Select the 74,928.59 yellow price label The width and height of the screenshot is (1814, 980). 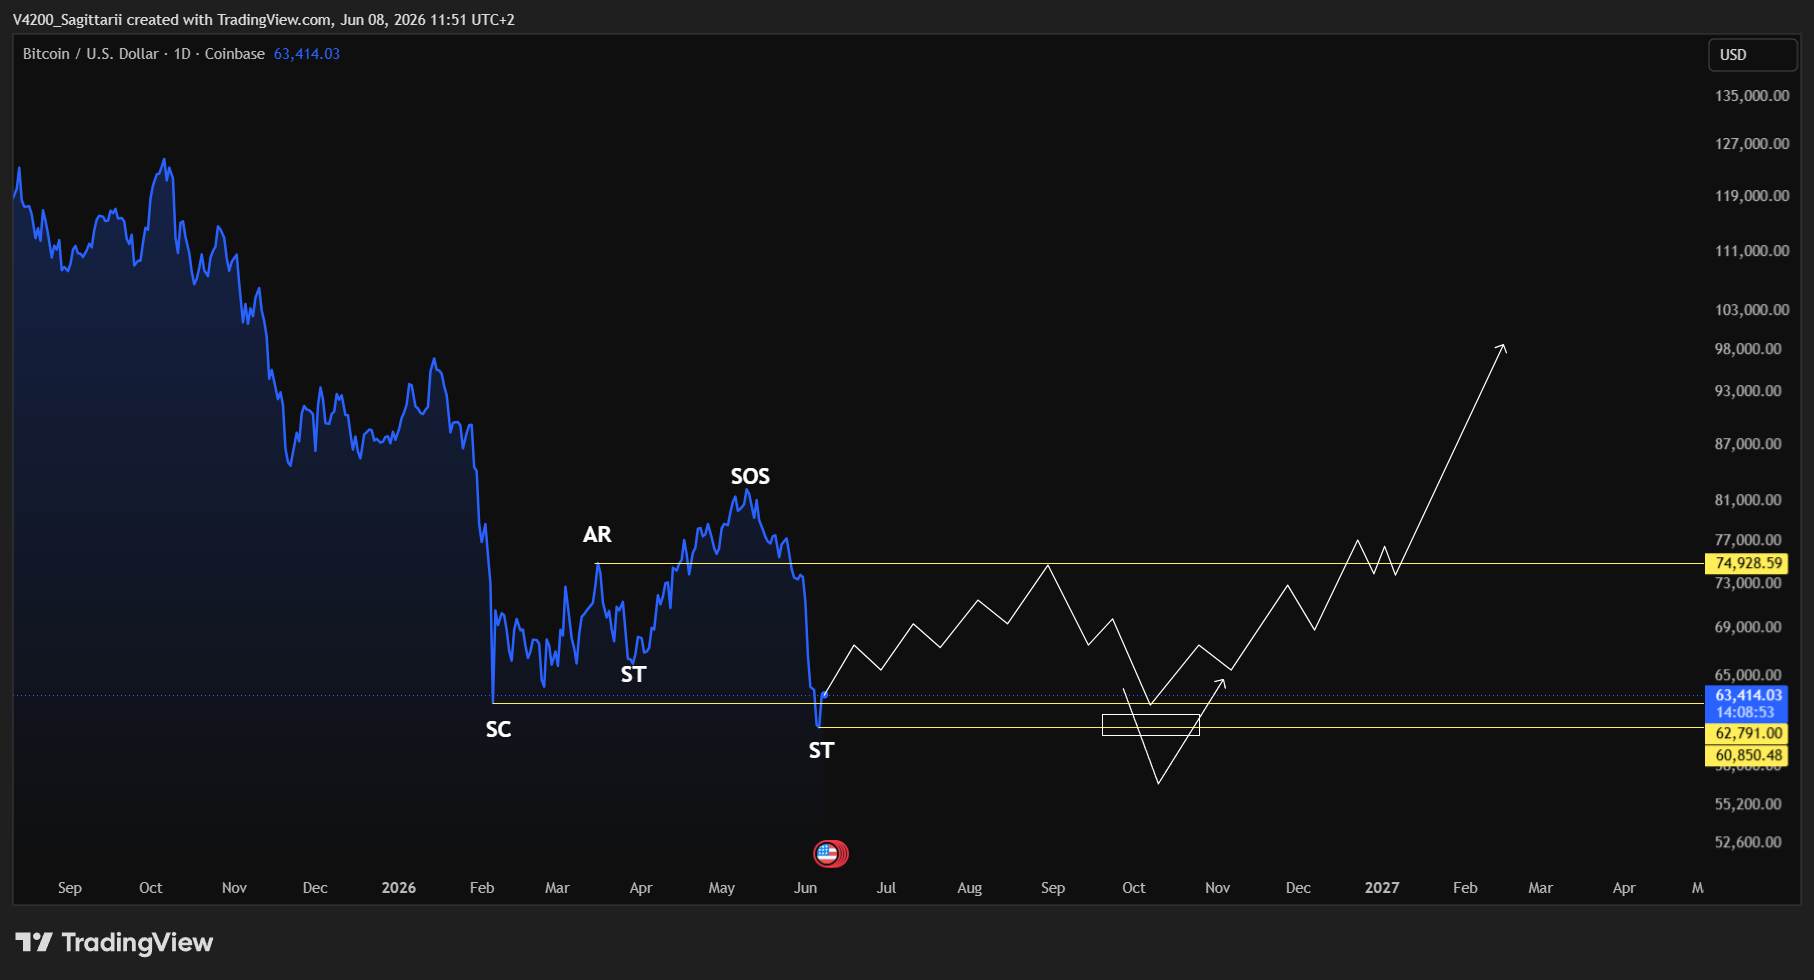(1748, 563)
